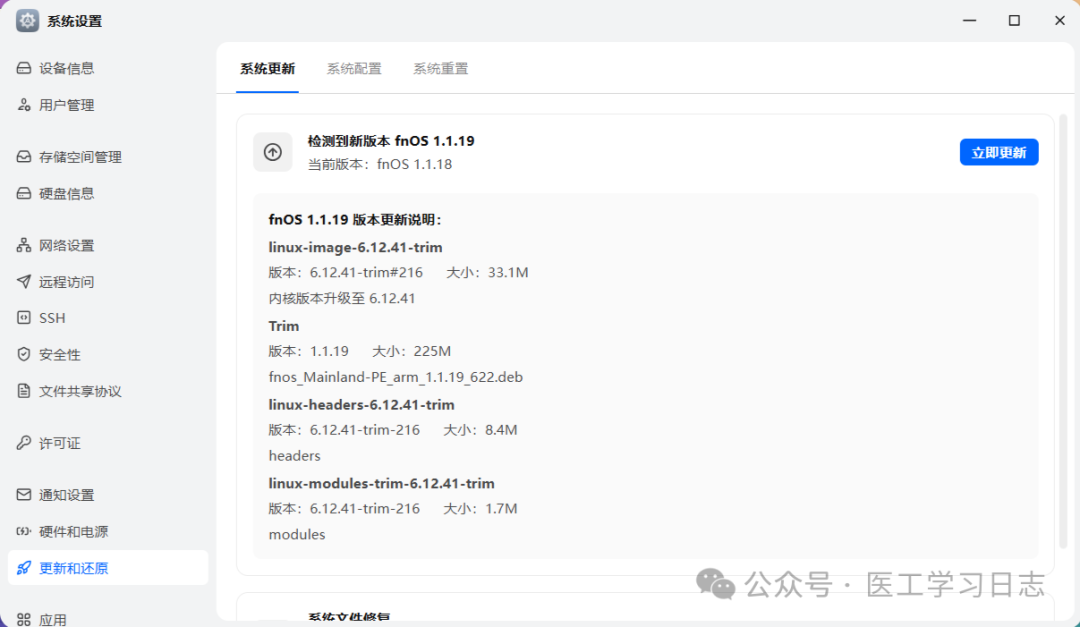The width and height of the screenshot is (1080, 627).
Task: Open the 许可证 license page
Action: click(56, 442)
